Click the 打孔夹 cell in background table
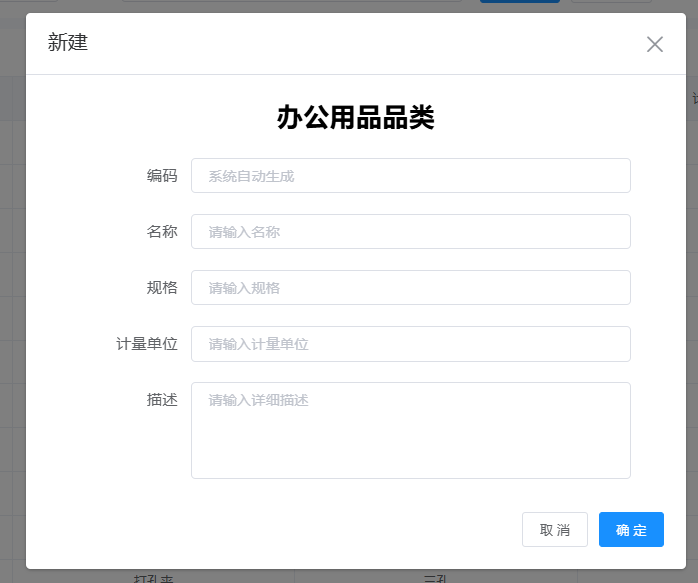 coord(154,578)
